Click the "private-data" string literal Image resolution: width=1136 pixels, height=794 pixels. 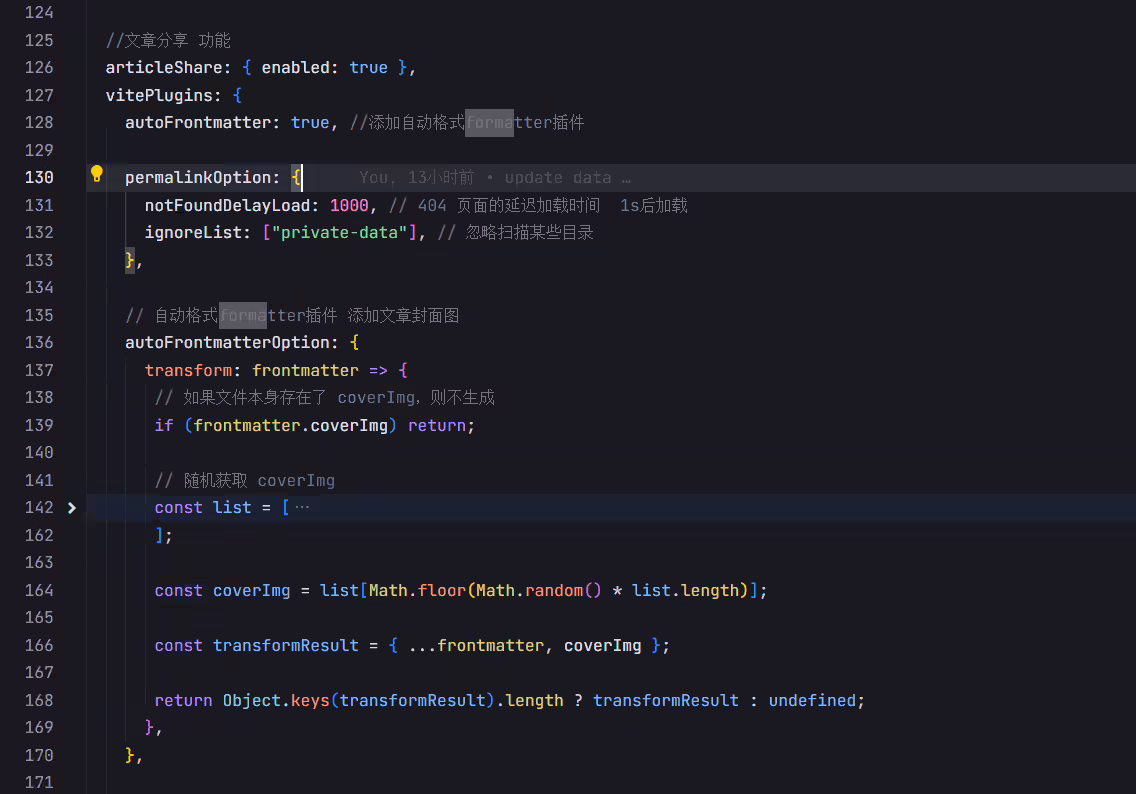coord(339,233)
